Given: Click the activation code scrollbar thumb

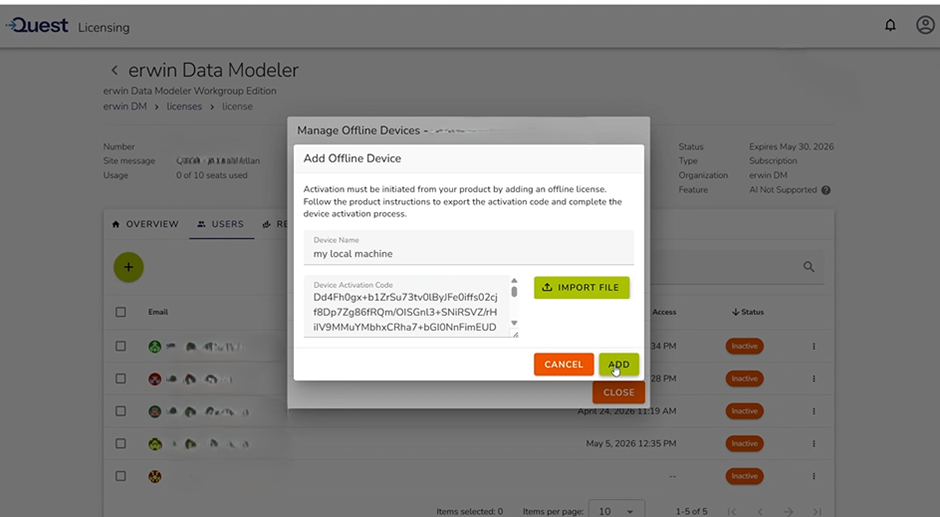Looking at the screenshot, I should (514, 291).
